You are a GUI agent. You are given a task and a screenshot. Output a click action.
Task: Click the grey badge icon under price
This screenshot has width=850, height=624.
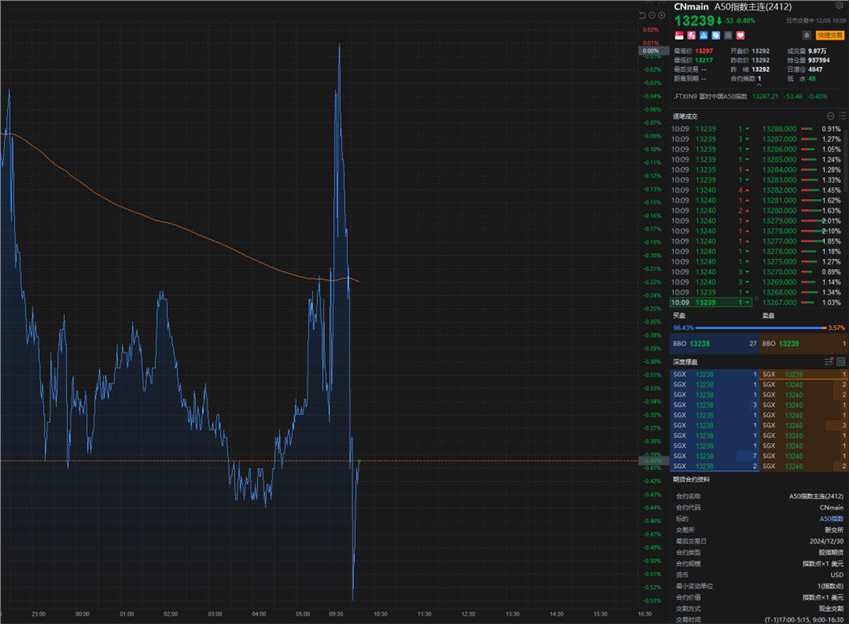coord(728,35)
